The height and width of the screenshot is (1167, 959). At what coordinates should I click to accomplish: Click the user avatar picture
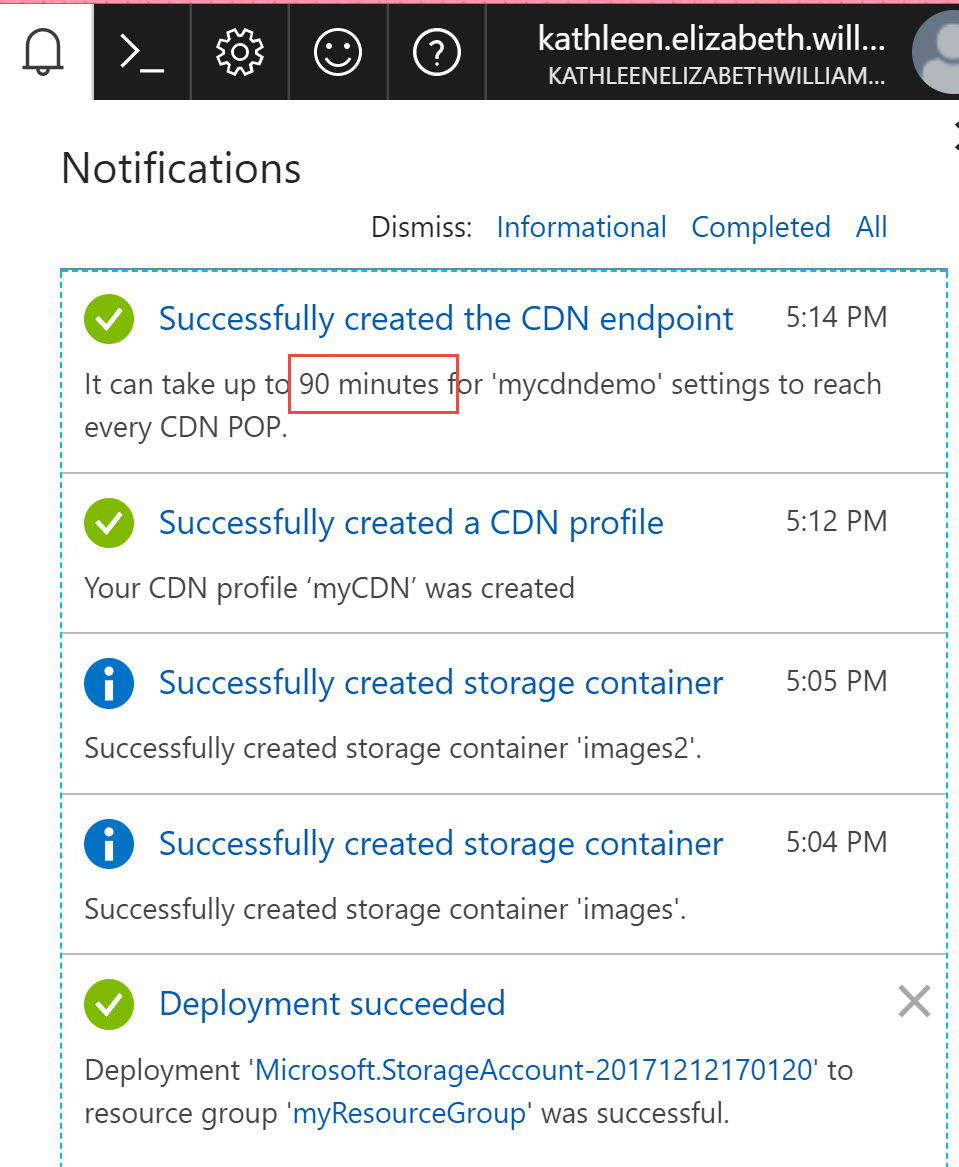click(x=937, y=52)
